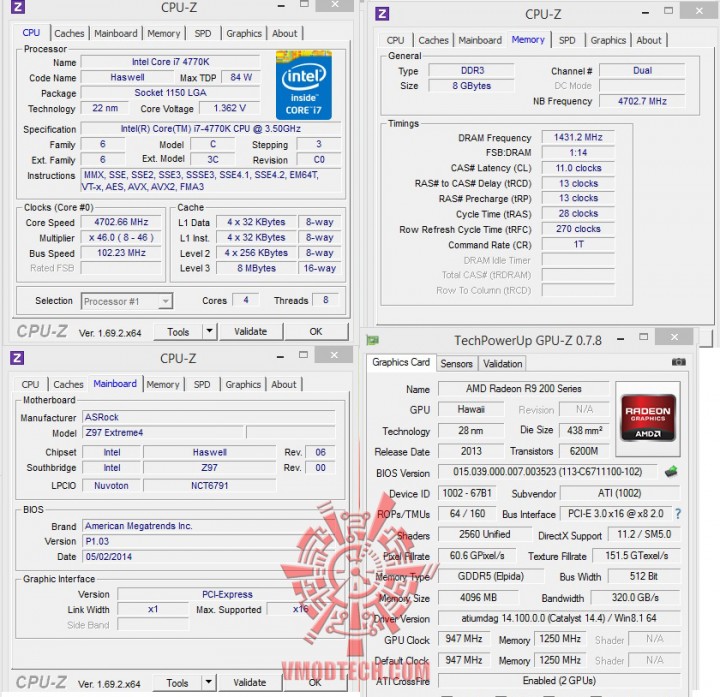Select the Graphics Card tab in GPU-Z
Image resolution: width=720 pixels, height=697 pixels.
(401, 362)
